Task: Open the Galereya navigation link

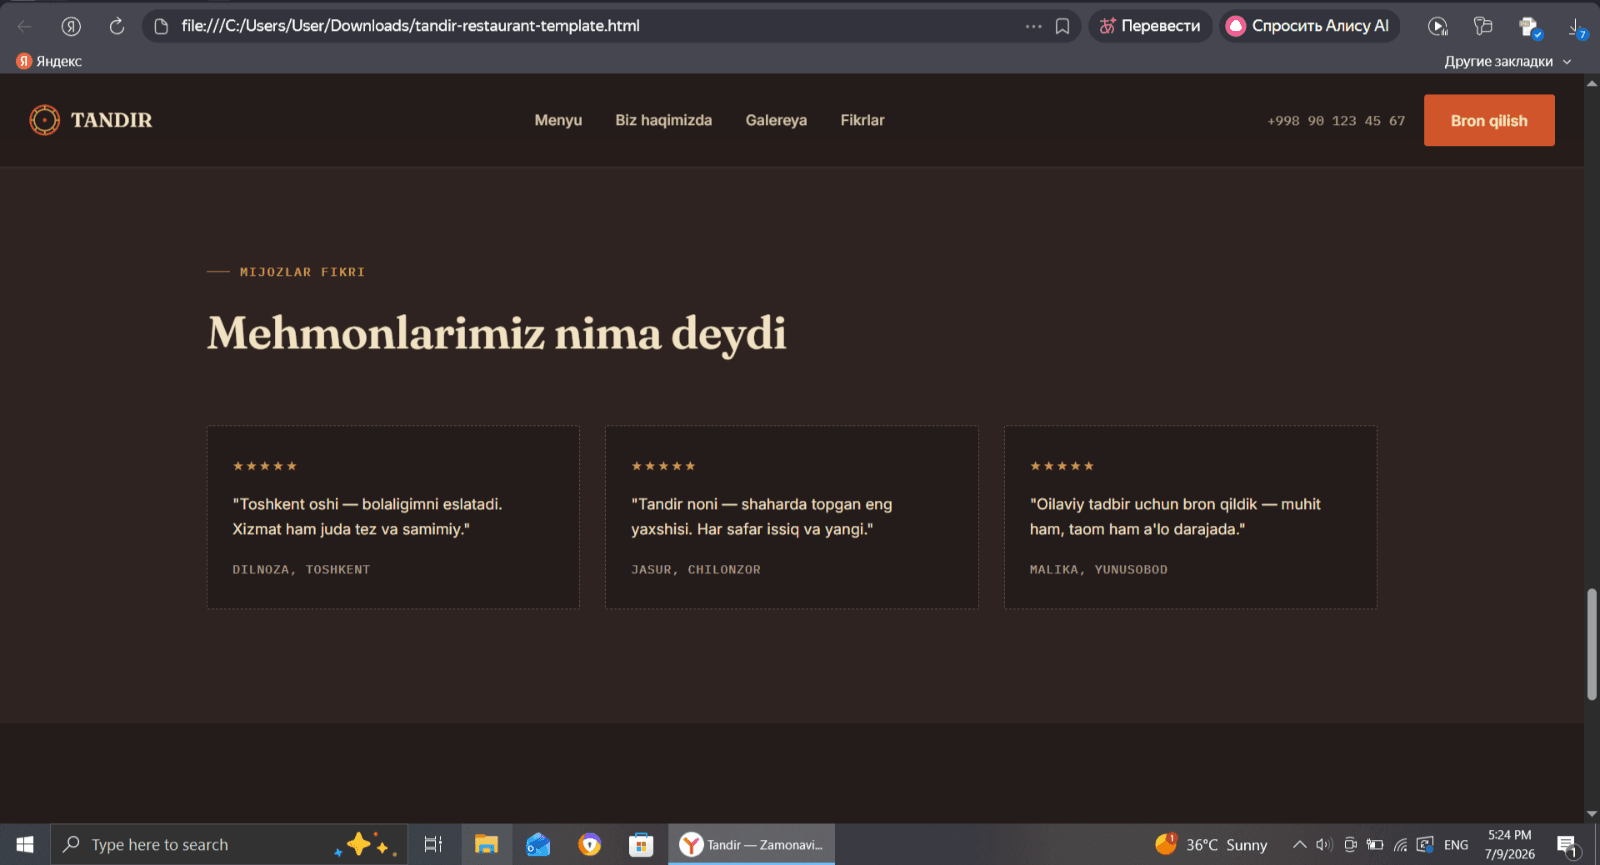Action: pos(776,120)
